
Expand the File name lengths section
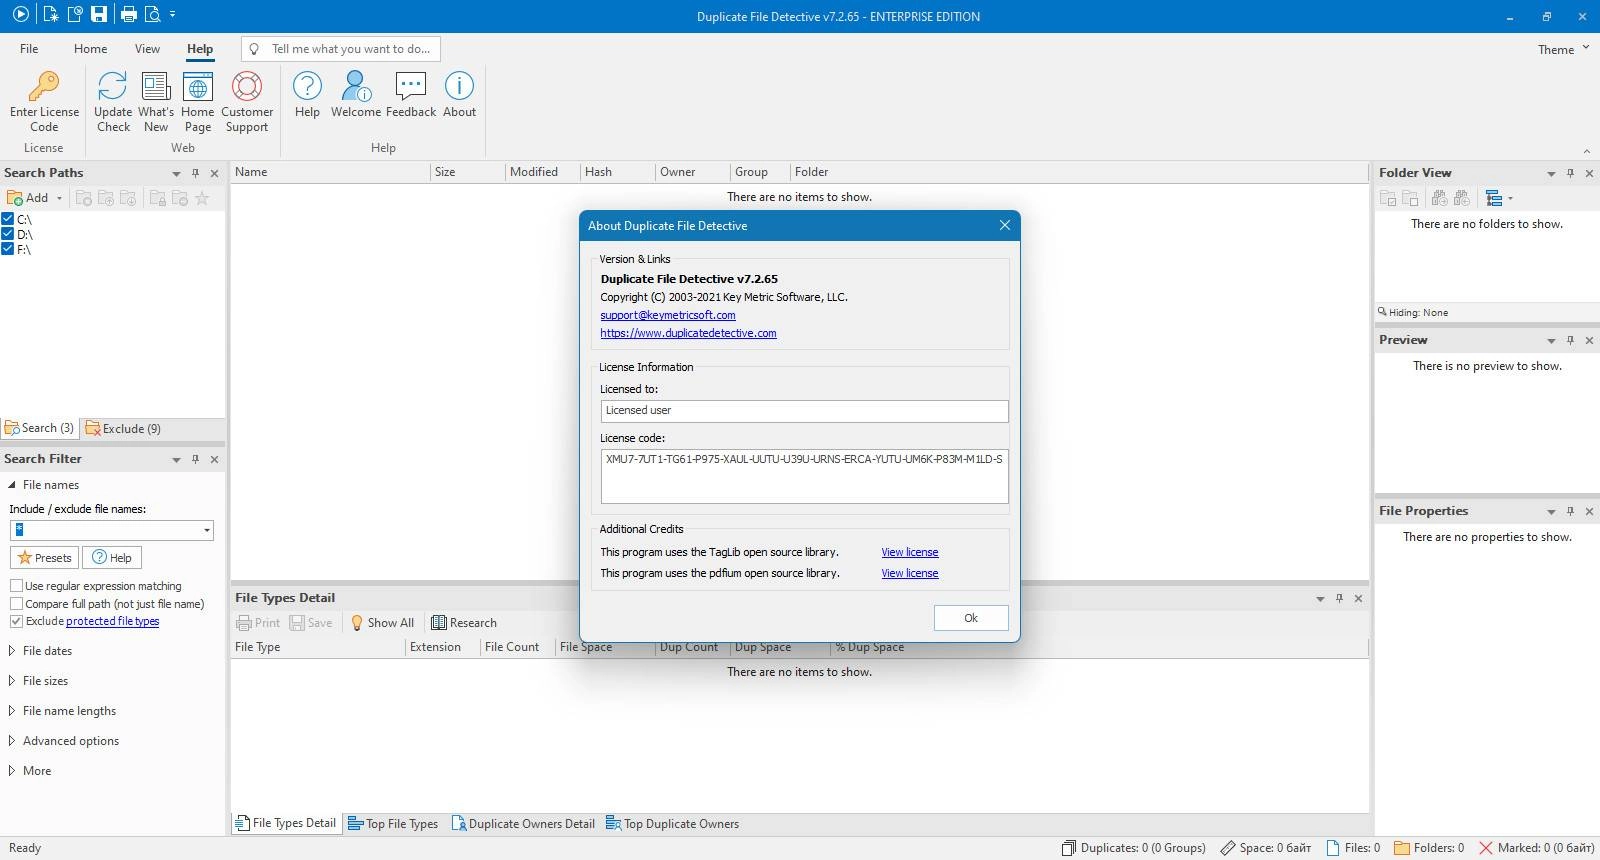coord(12,711)
